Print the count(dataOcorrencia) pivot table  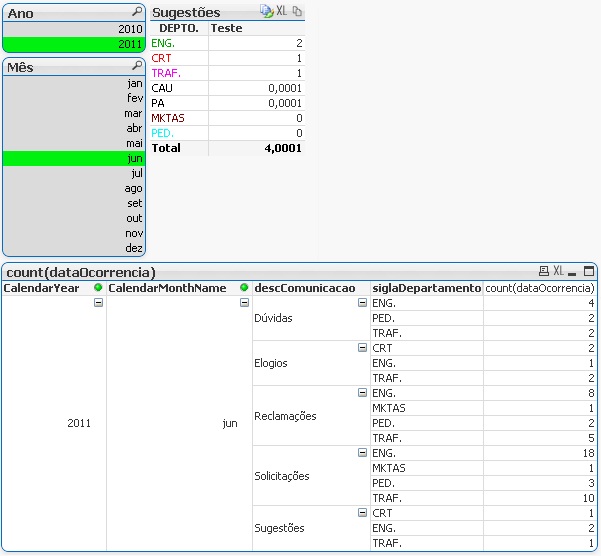(543, 271)
